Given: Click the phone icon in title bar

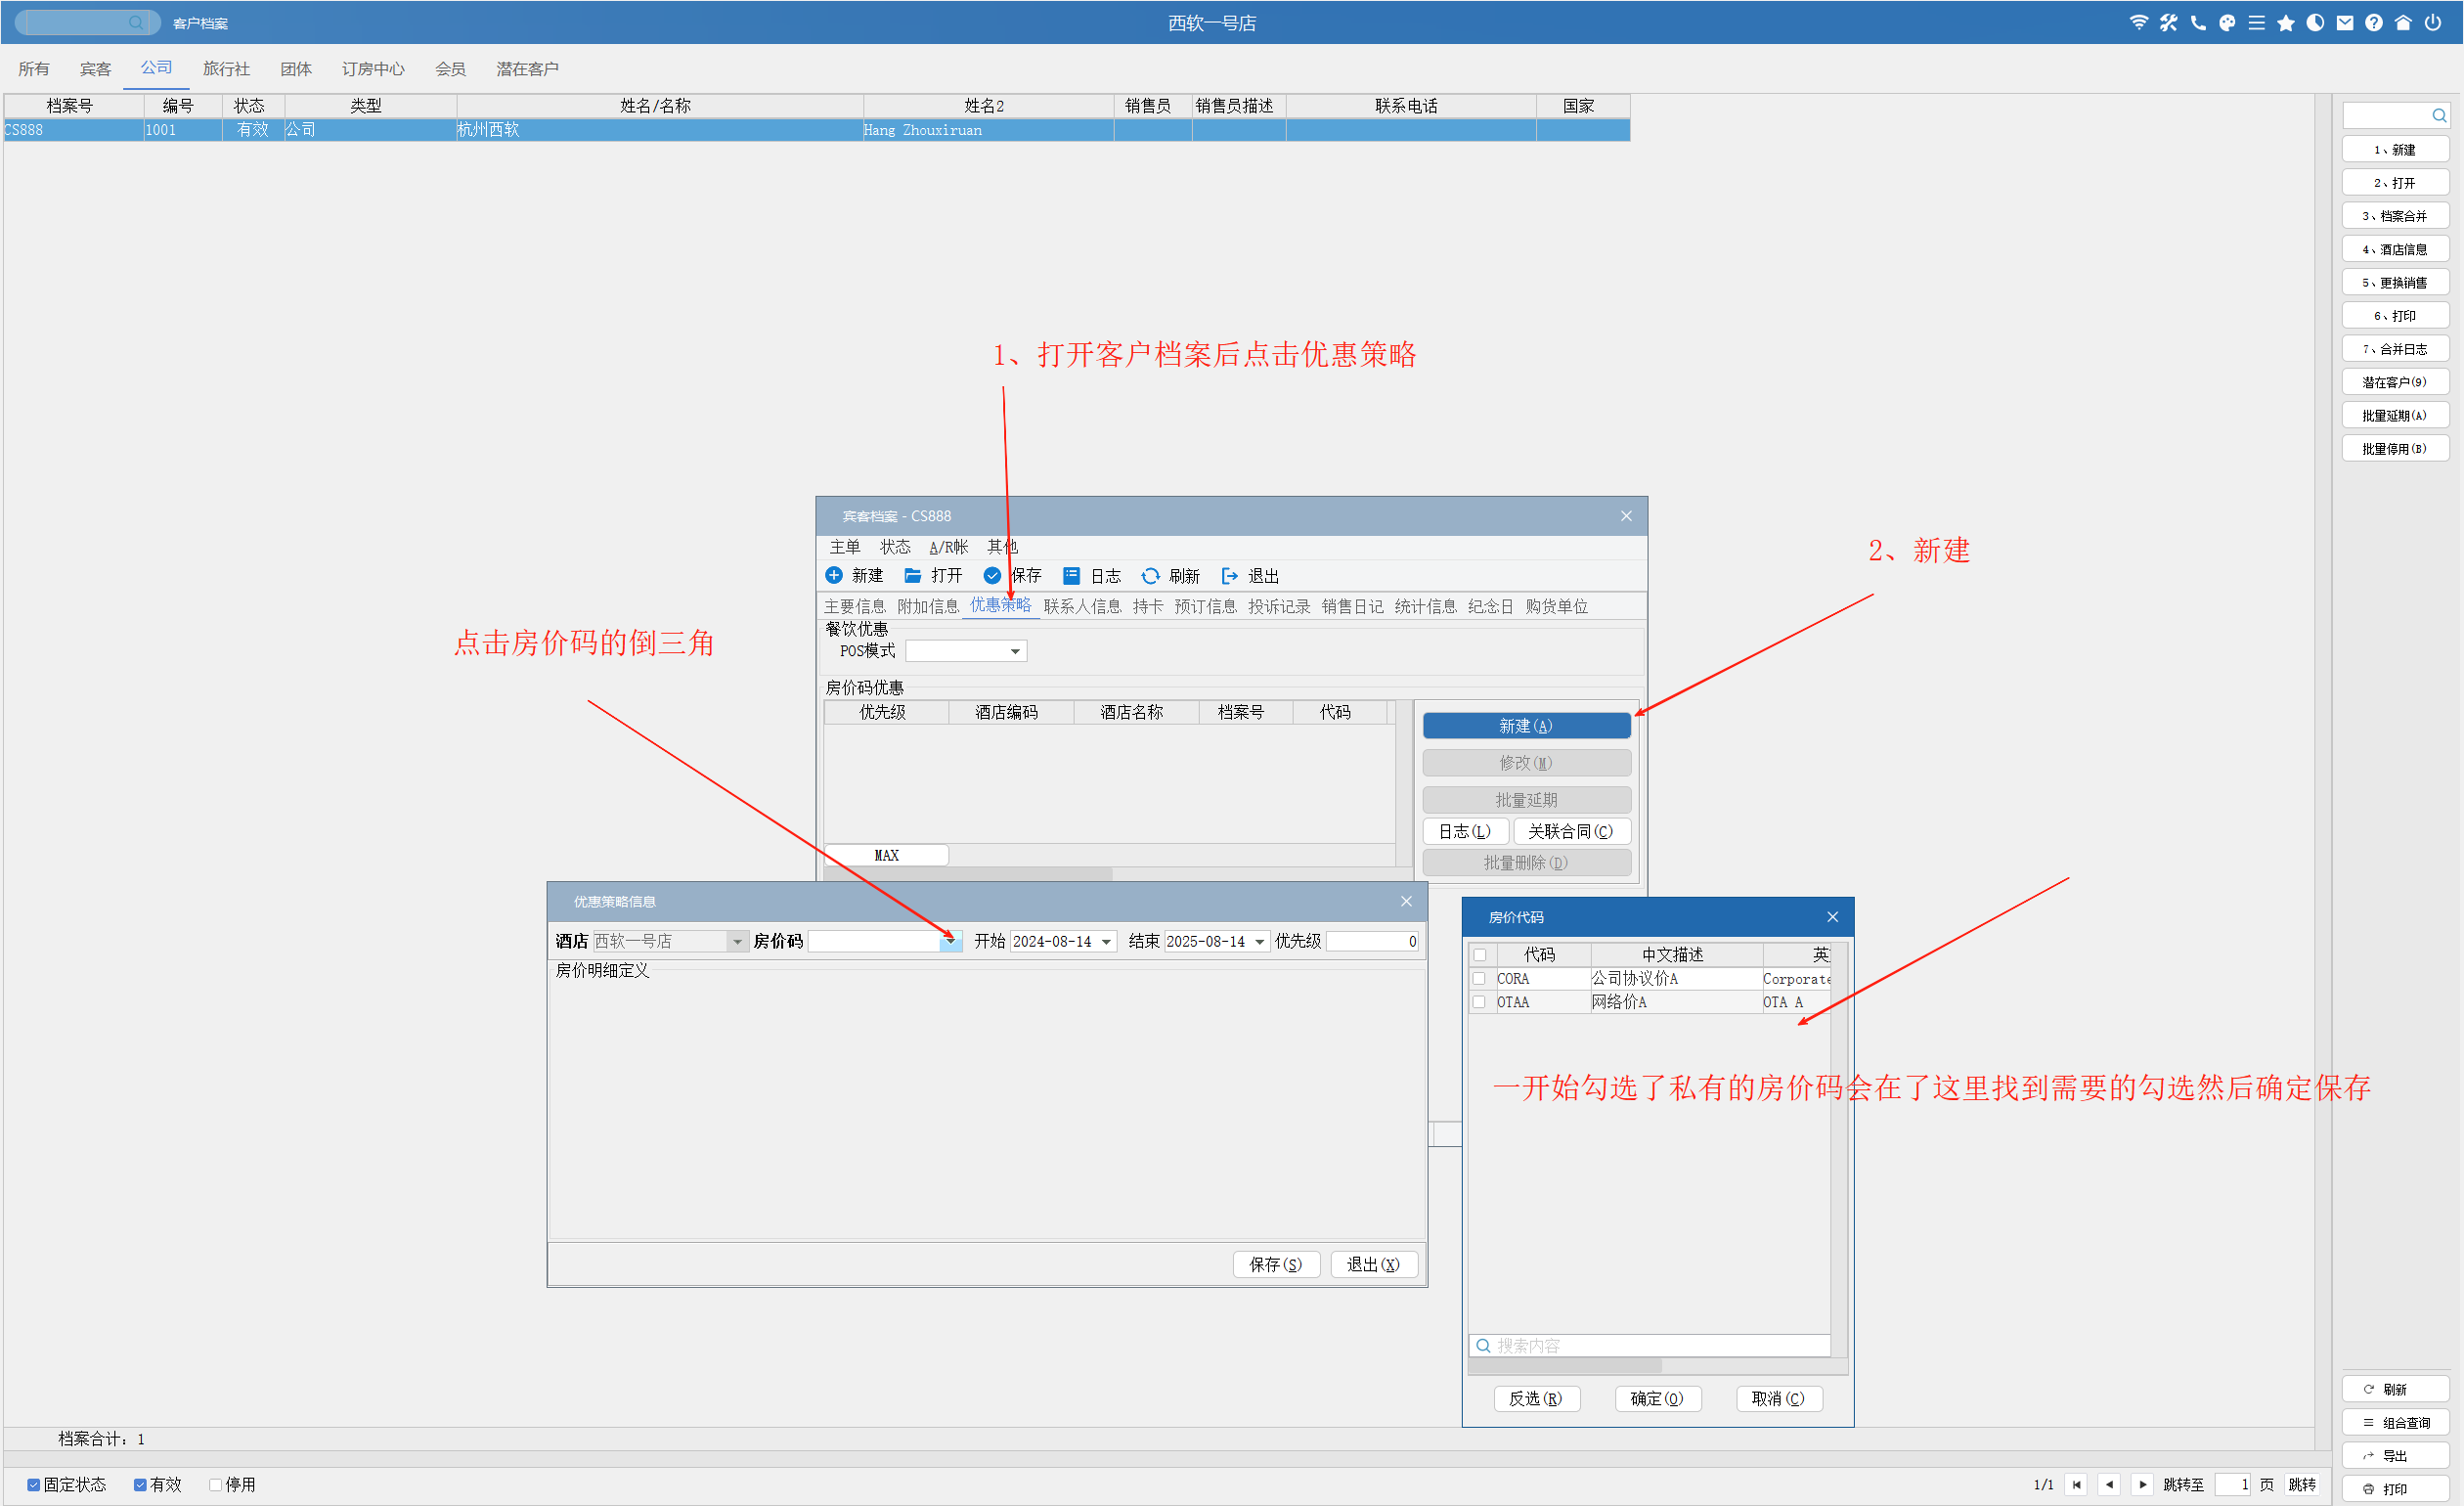Looking at the screenshot, I should tap(2197, 22).
